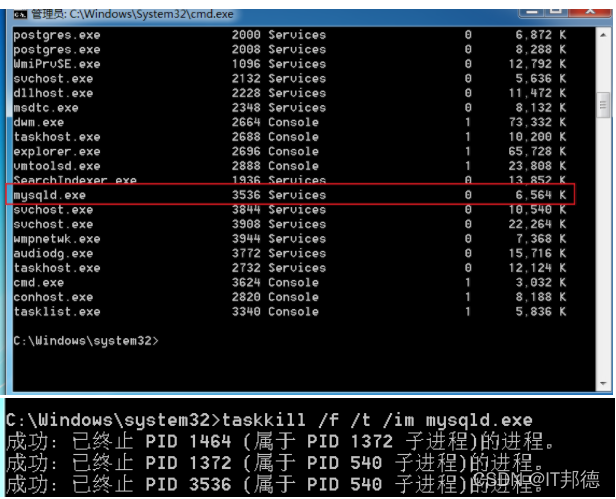
Task: Click the scrollbar down arrow
Action: (x=603, y=383)
